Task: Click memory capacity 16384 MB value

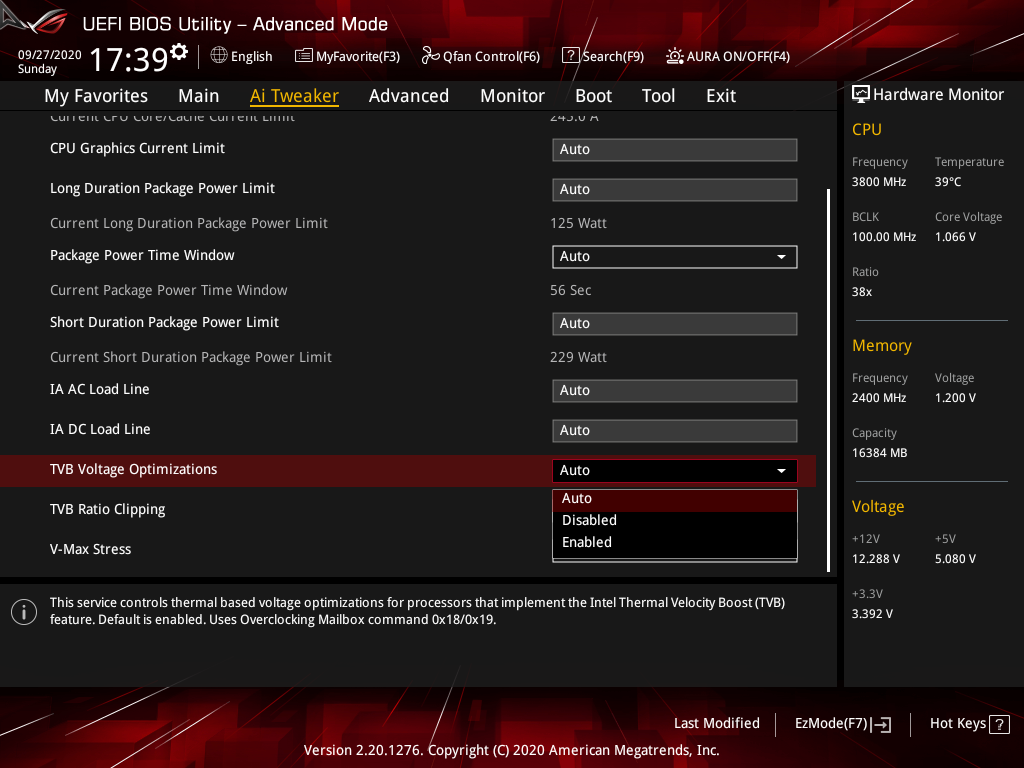Action: (x=879, y=453)
